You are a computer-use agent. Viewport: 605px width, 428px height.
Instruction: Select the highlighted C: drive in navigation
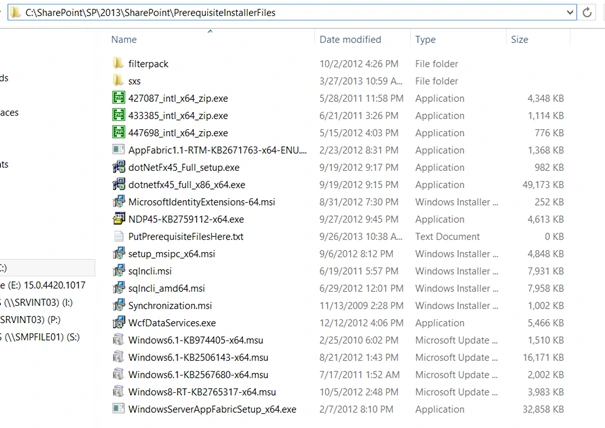coord(47,267)
